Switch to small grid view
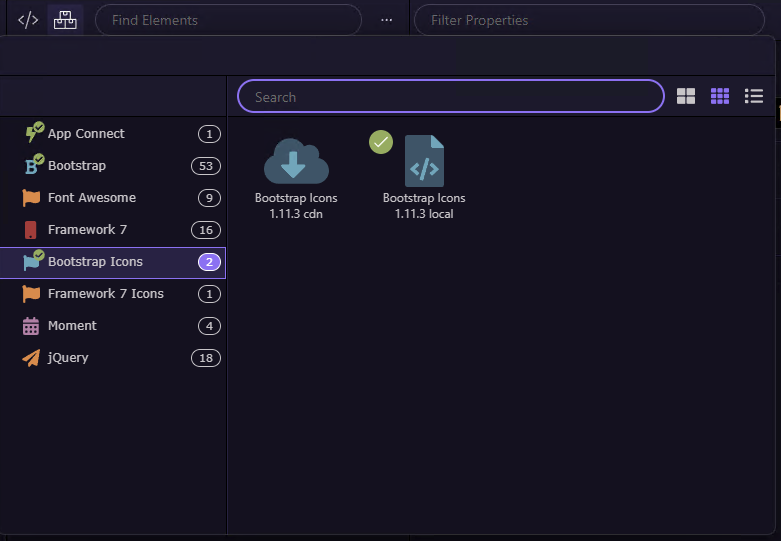781x541 pixels. coord(720,96)
